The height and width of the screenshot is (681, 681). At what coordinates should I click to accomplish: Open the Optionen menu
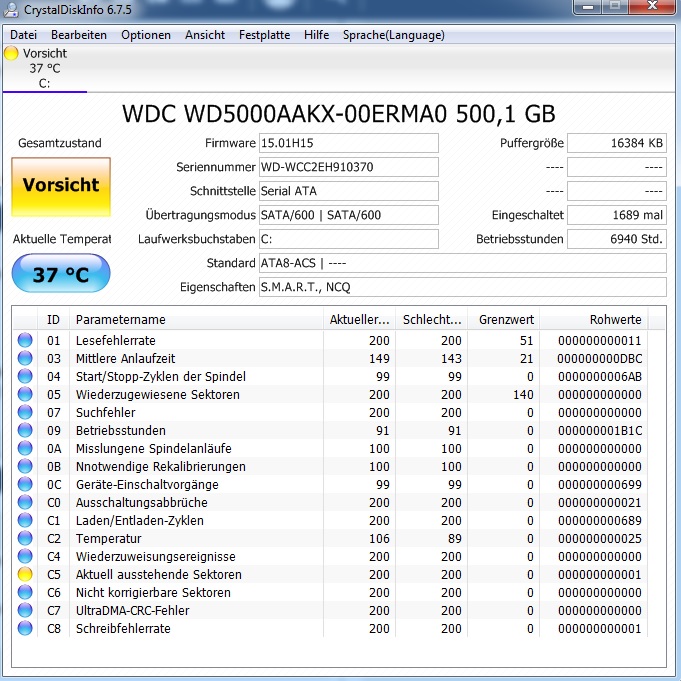146,35
